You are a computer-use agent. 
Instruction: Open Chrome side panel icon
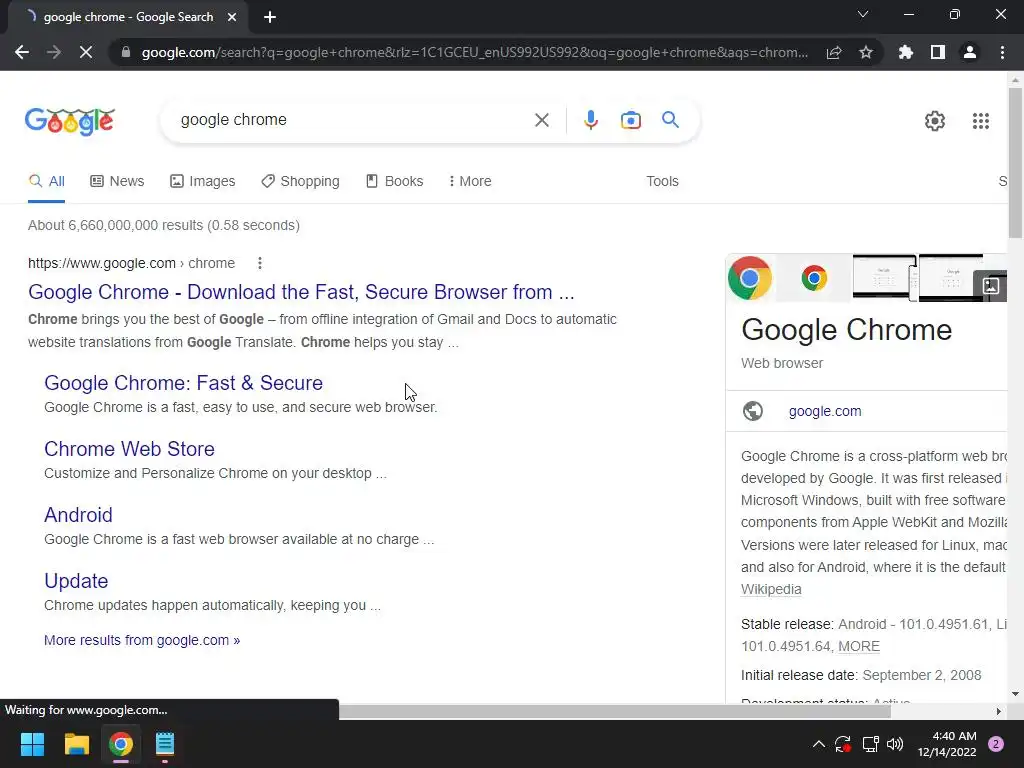(938, 52)
